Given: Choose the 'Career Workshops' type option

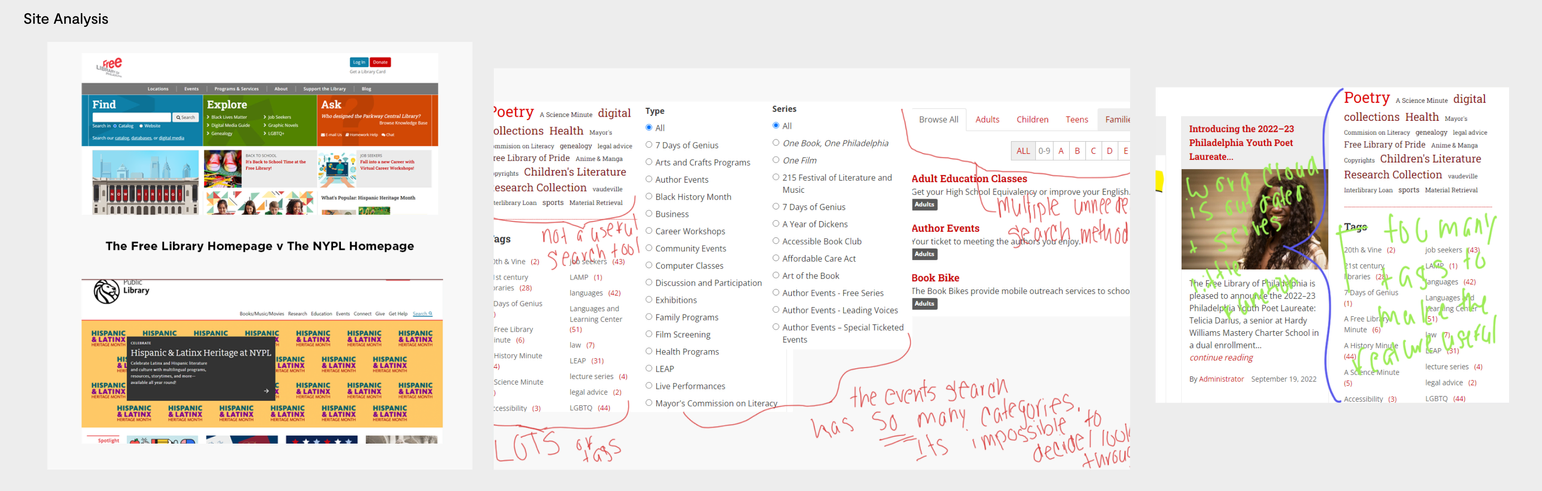Looking at the screenshot, I should 649,231.
